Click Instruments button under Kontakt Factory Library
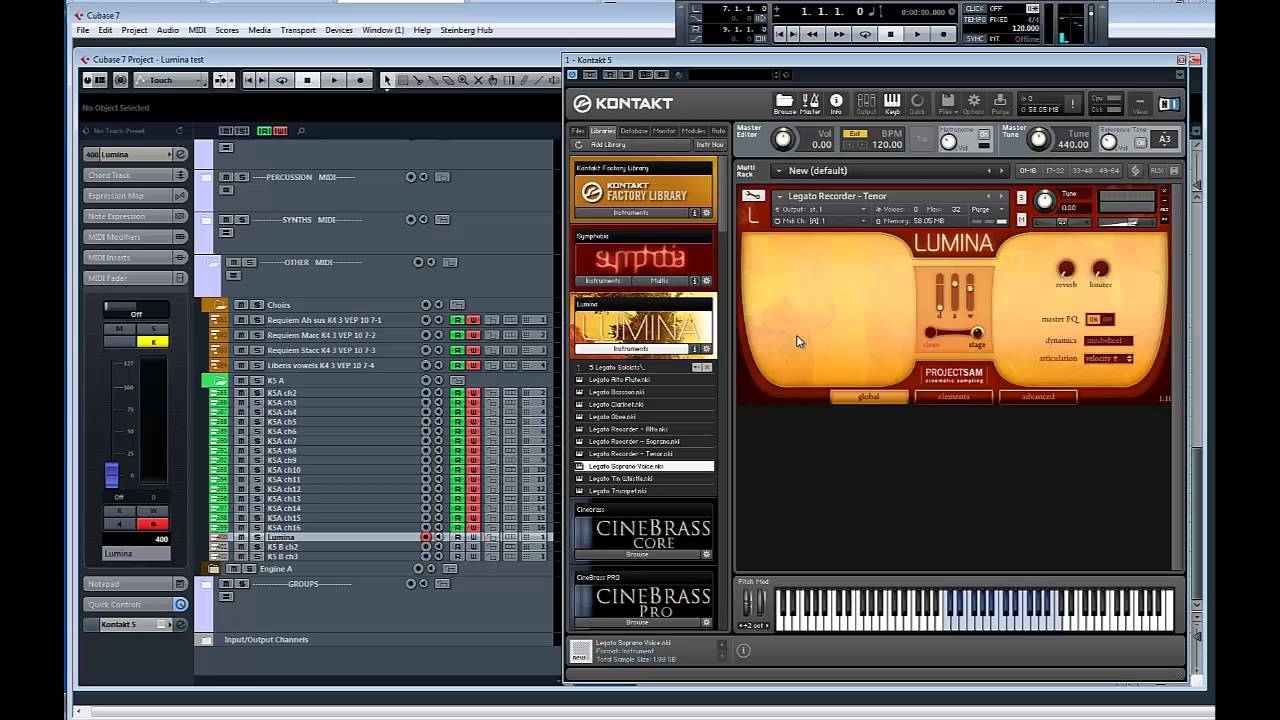Viewport: 1280px width, 720px height. pyautogui.click(x=631, y=213)
